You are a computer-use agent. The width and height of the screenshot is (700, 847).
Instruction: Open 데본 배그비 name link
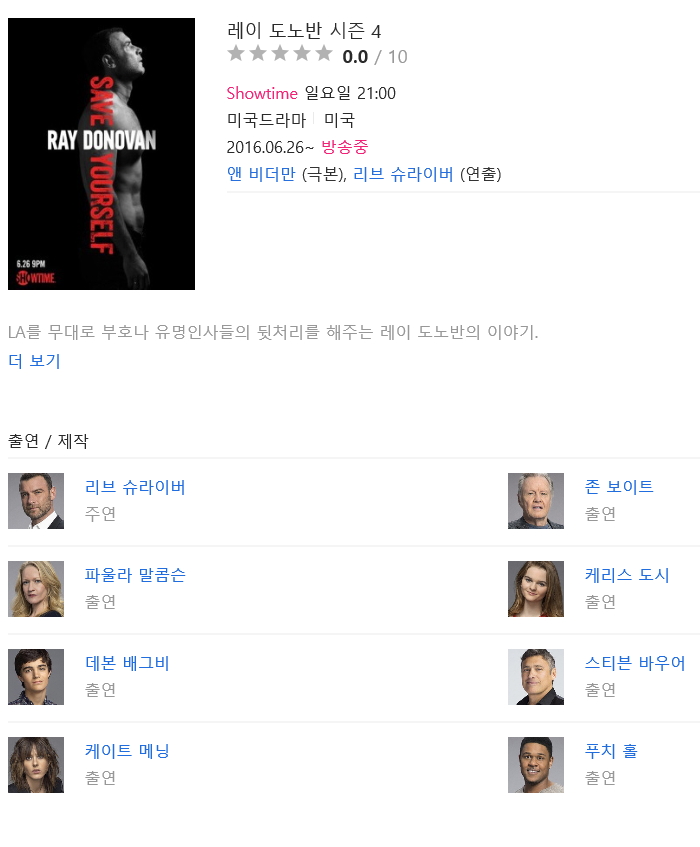(x=127, y=663)
